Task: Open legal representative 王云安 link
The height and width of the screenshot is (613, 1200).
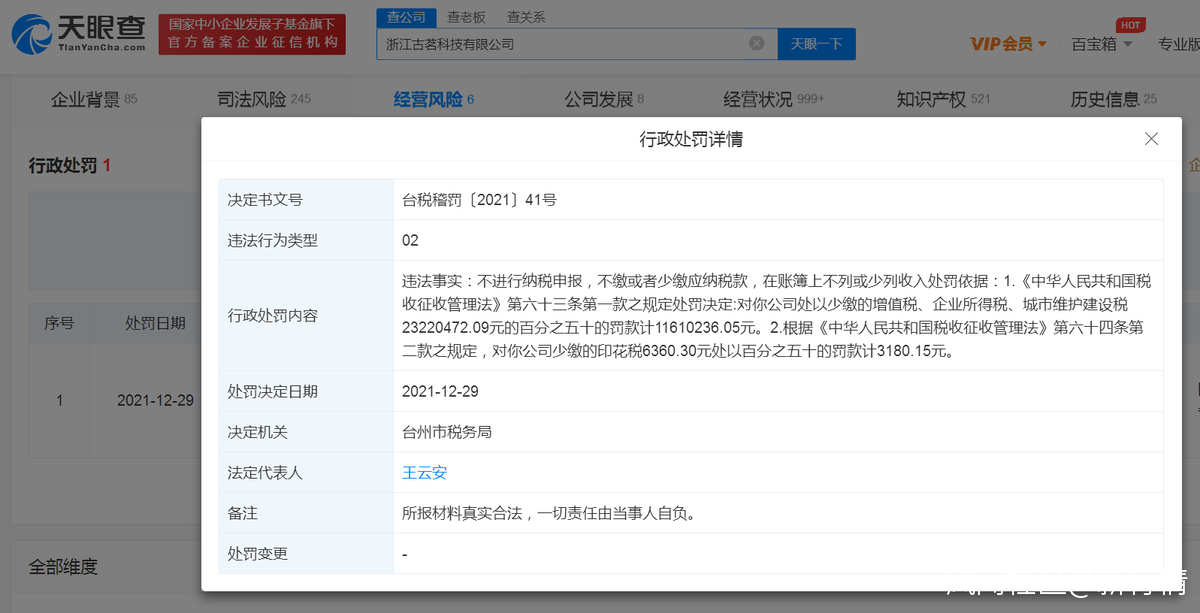Action: click(x=424, y=473)
